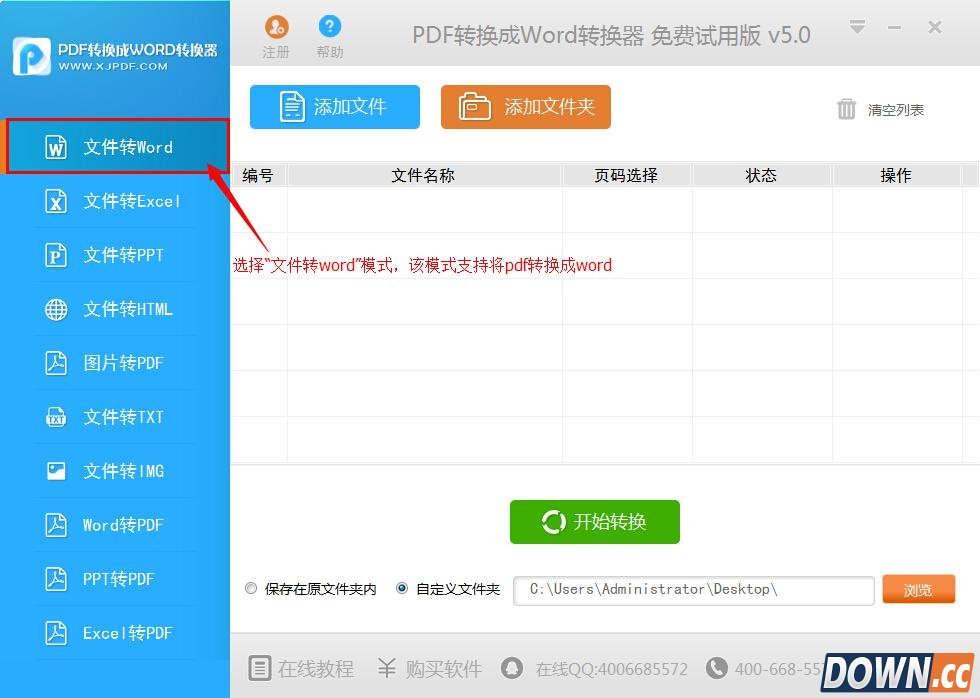980x698 pixels.
Task: Select the 文件转Word sidebar mode
Action: (x=115, y=147)
